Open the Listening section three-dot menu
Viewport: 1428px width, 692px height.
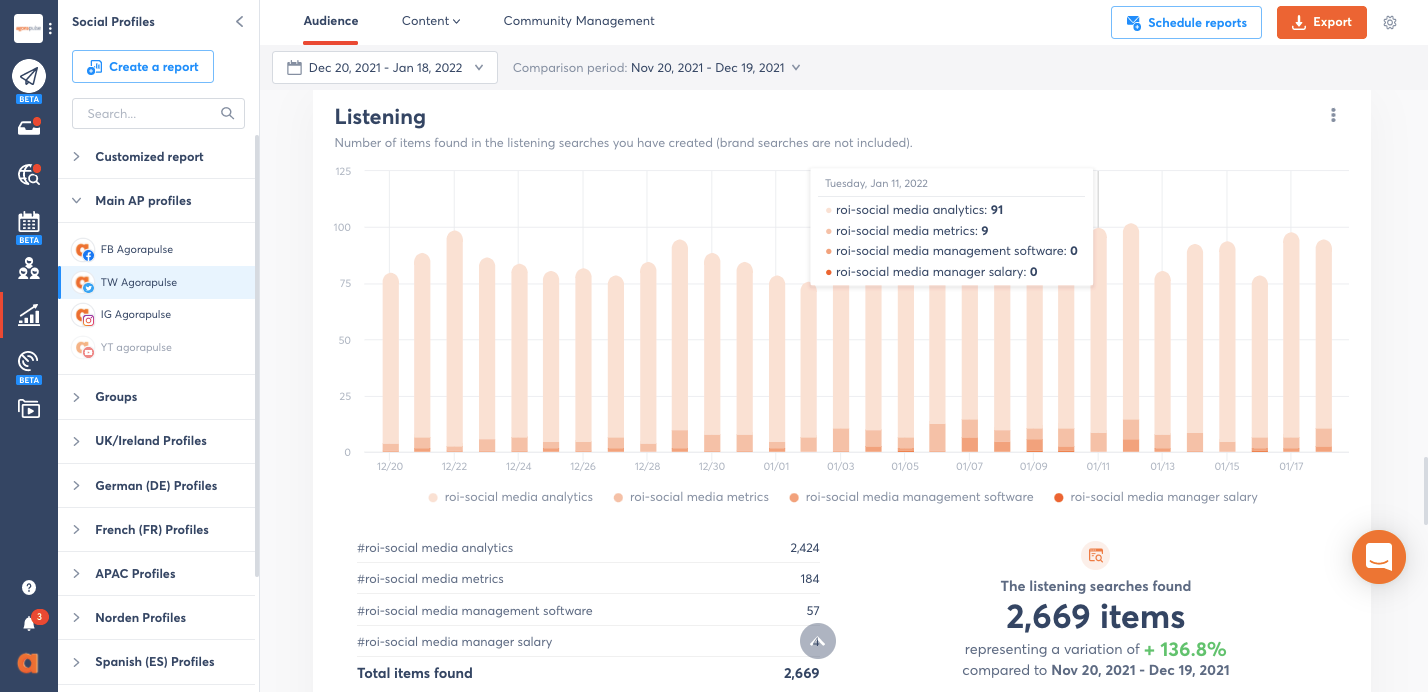(x=1333, y=115)
